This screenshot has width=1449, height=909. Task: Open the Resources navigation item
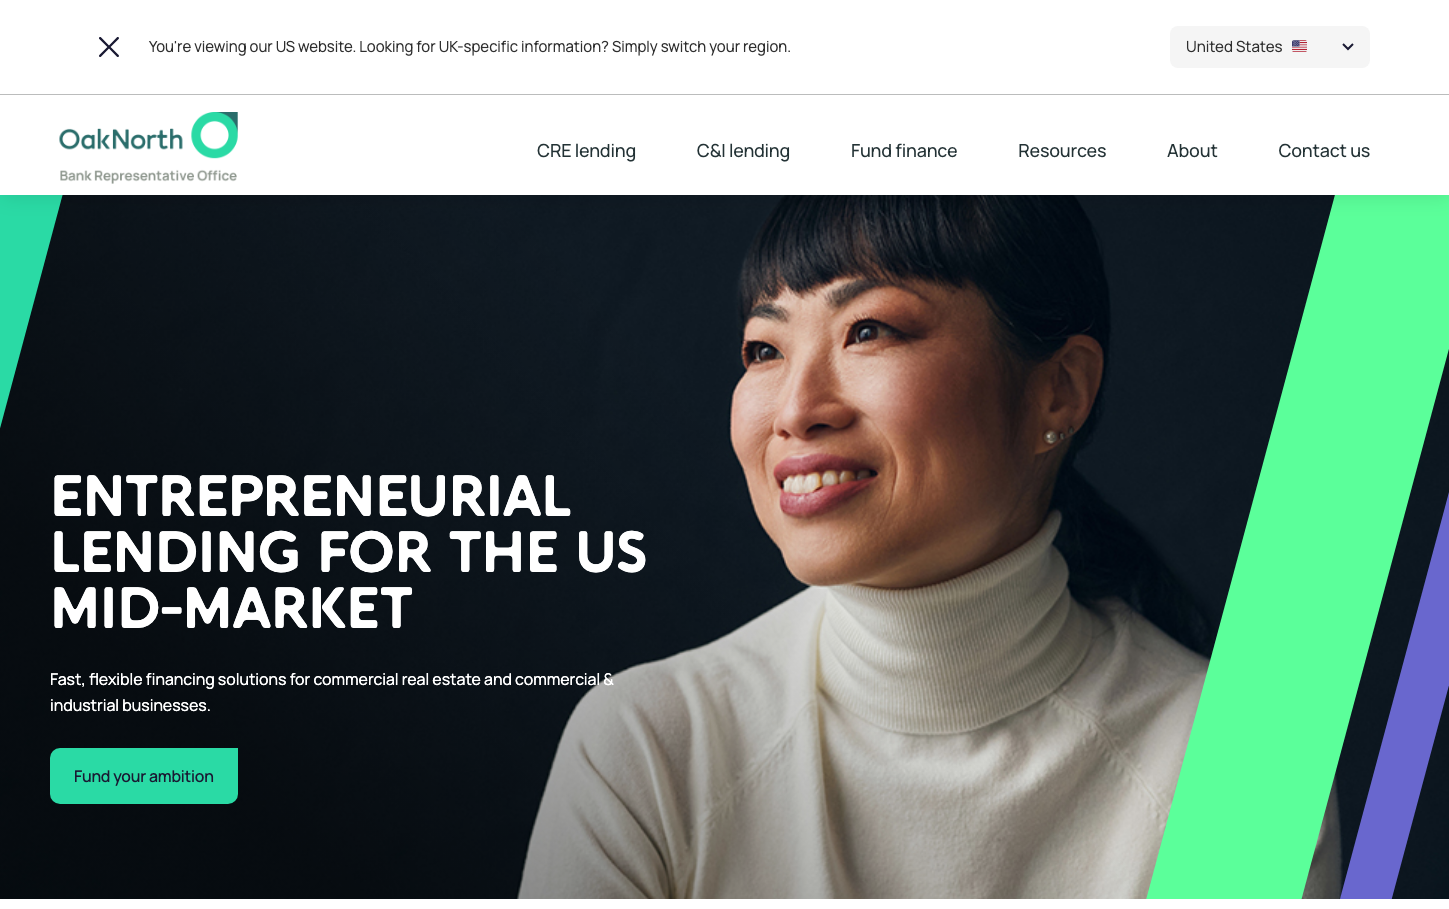click(x=1062, y=151)
